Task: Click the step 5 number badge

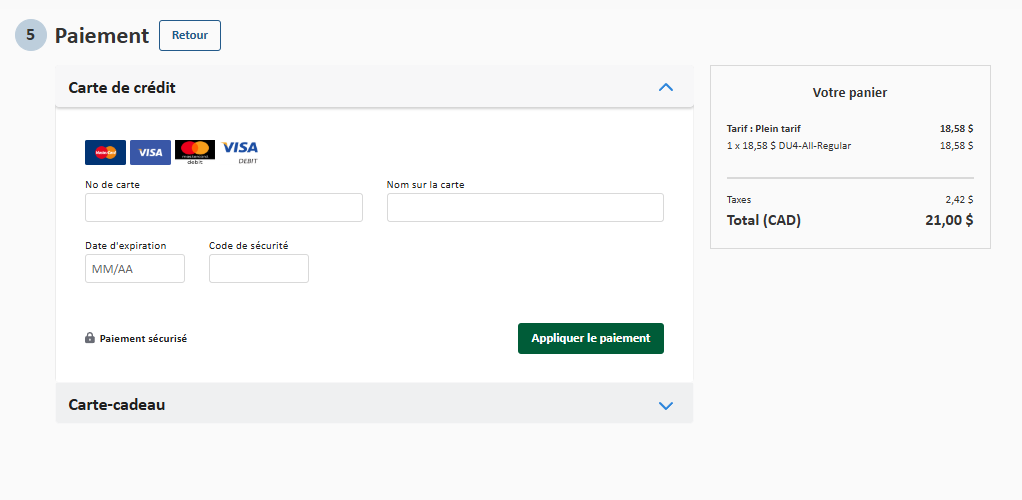Action: 30,35
